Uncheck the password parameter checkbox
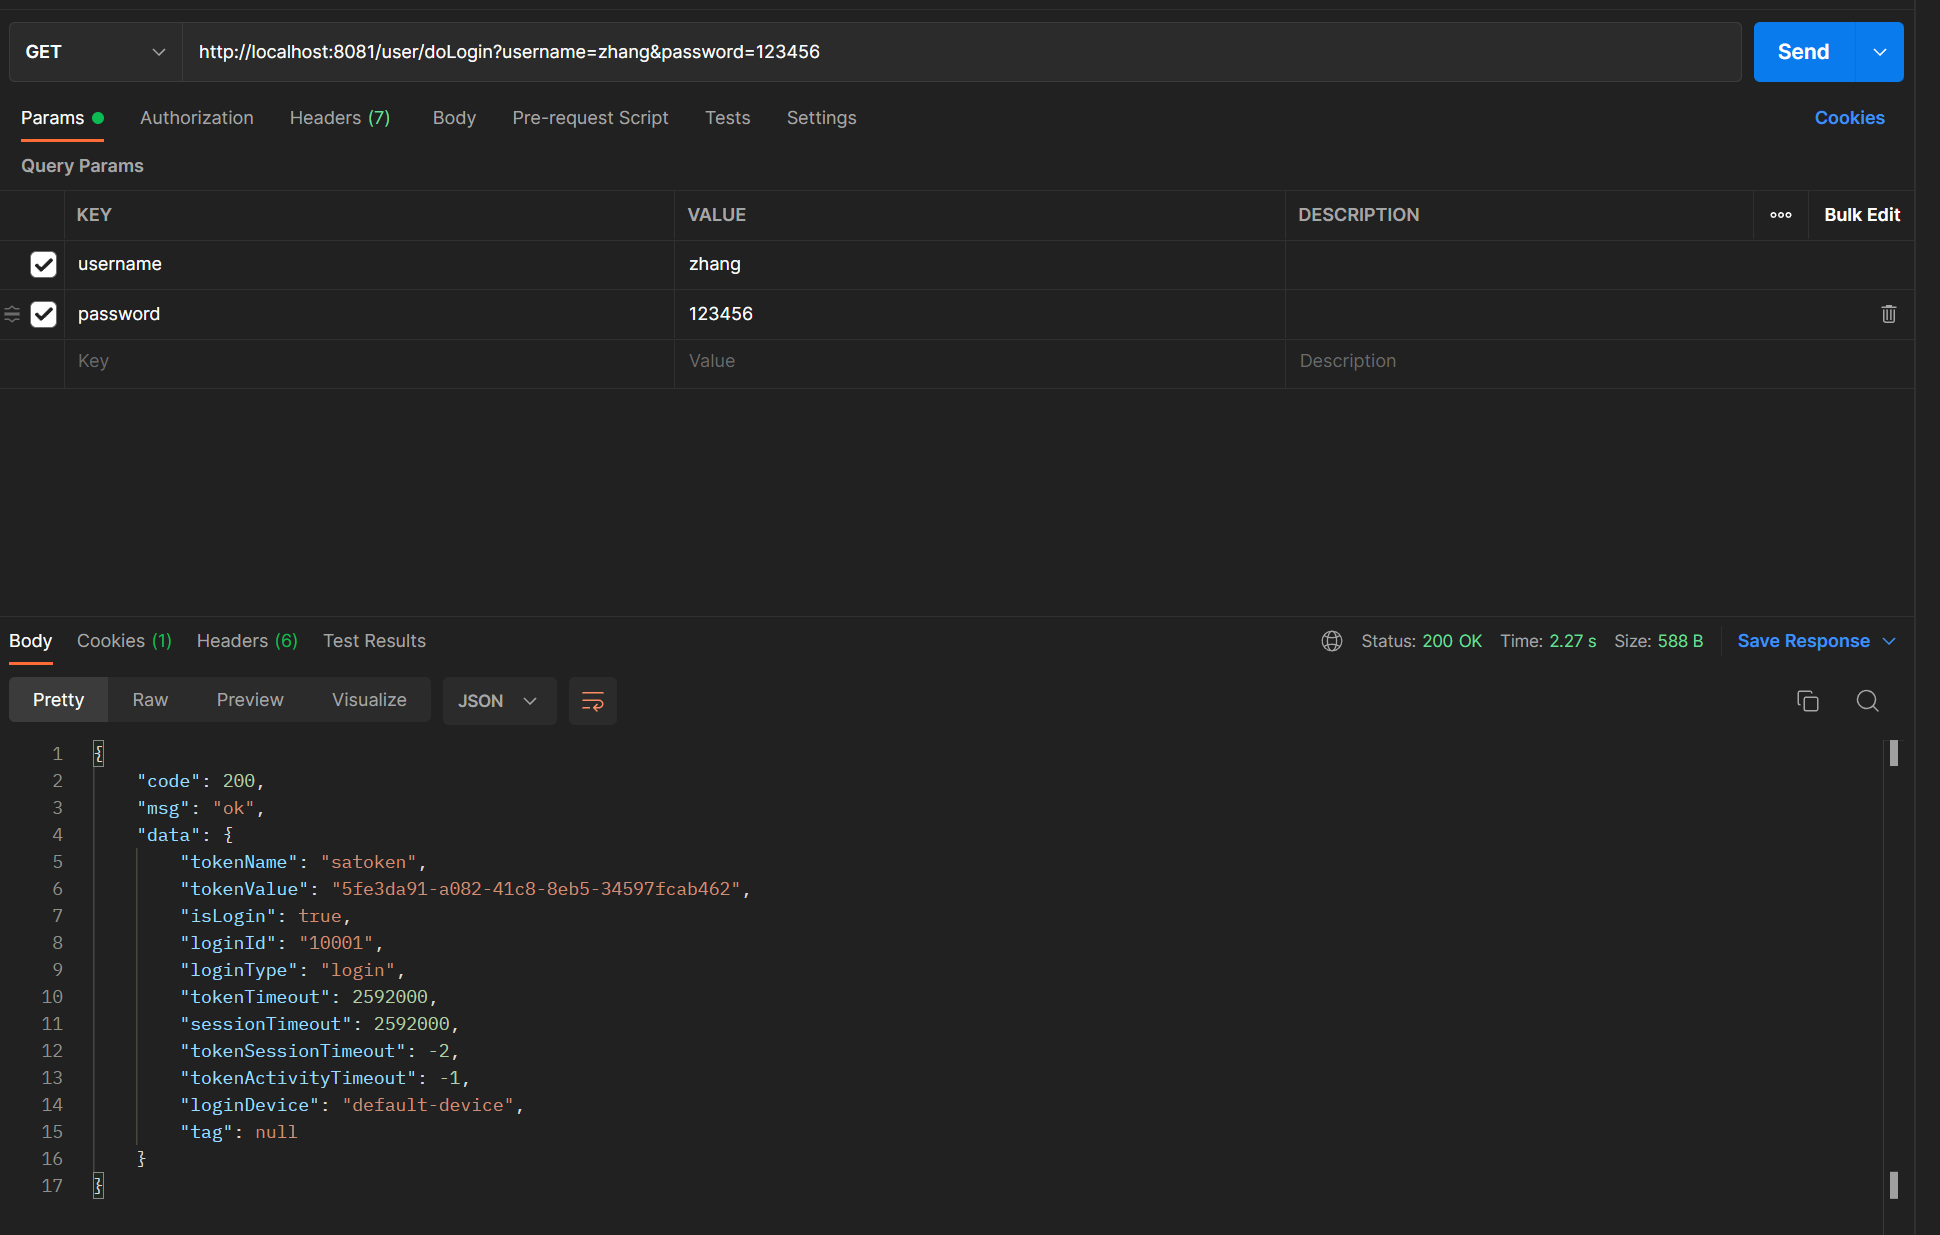 43,314
